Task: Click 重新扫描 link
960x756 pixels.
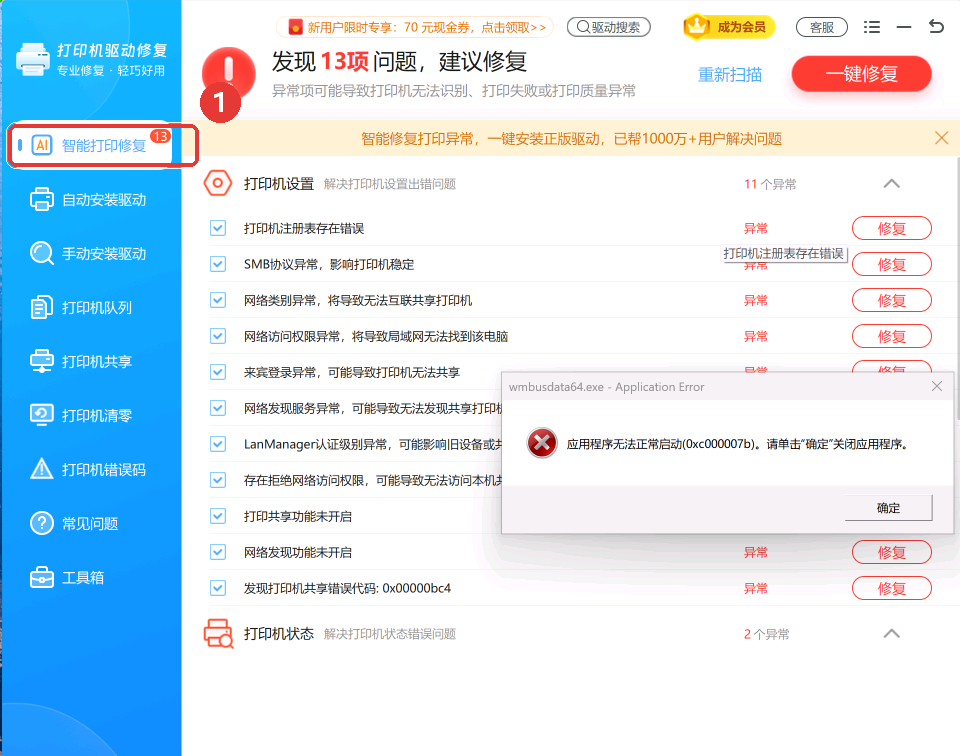Action: coord(730,75)
